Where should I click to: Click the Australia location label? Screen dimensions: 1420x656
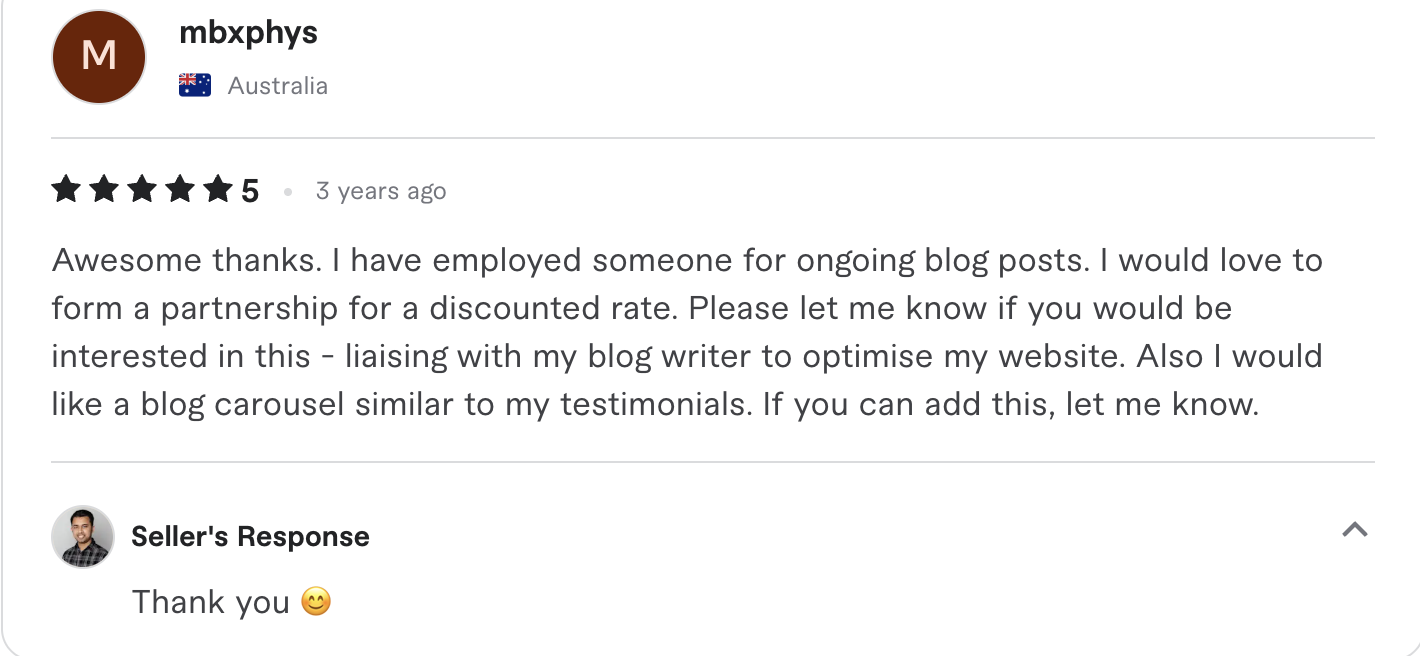(278, 85)
